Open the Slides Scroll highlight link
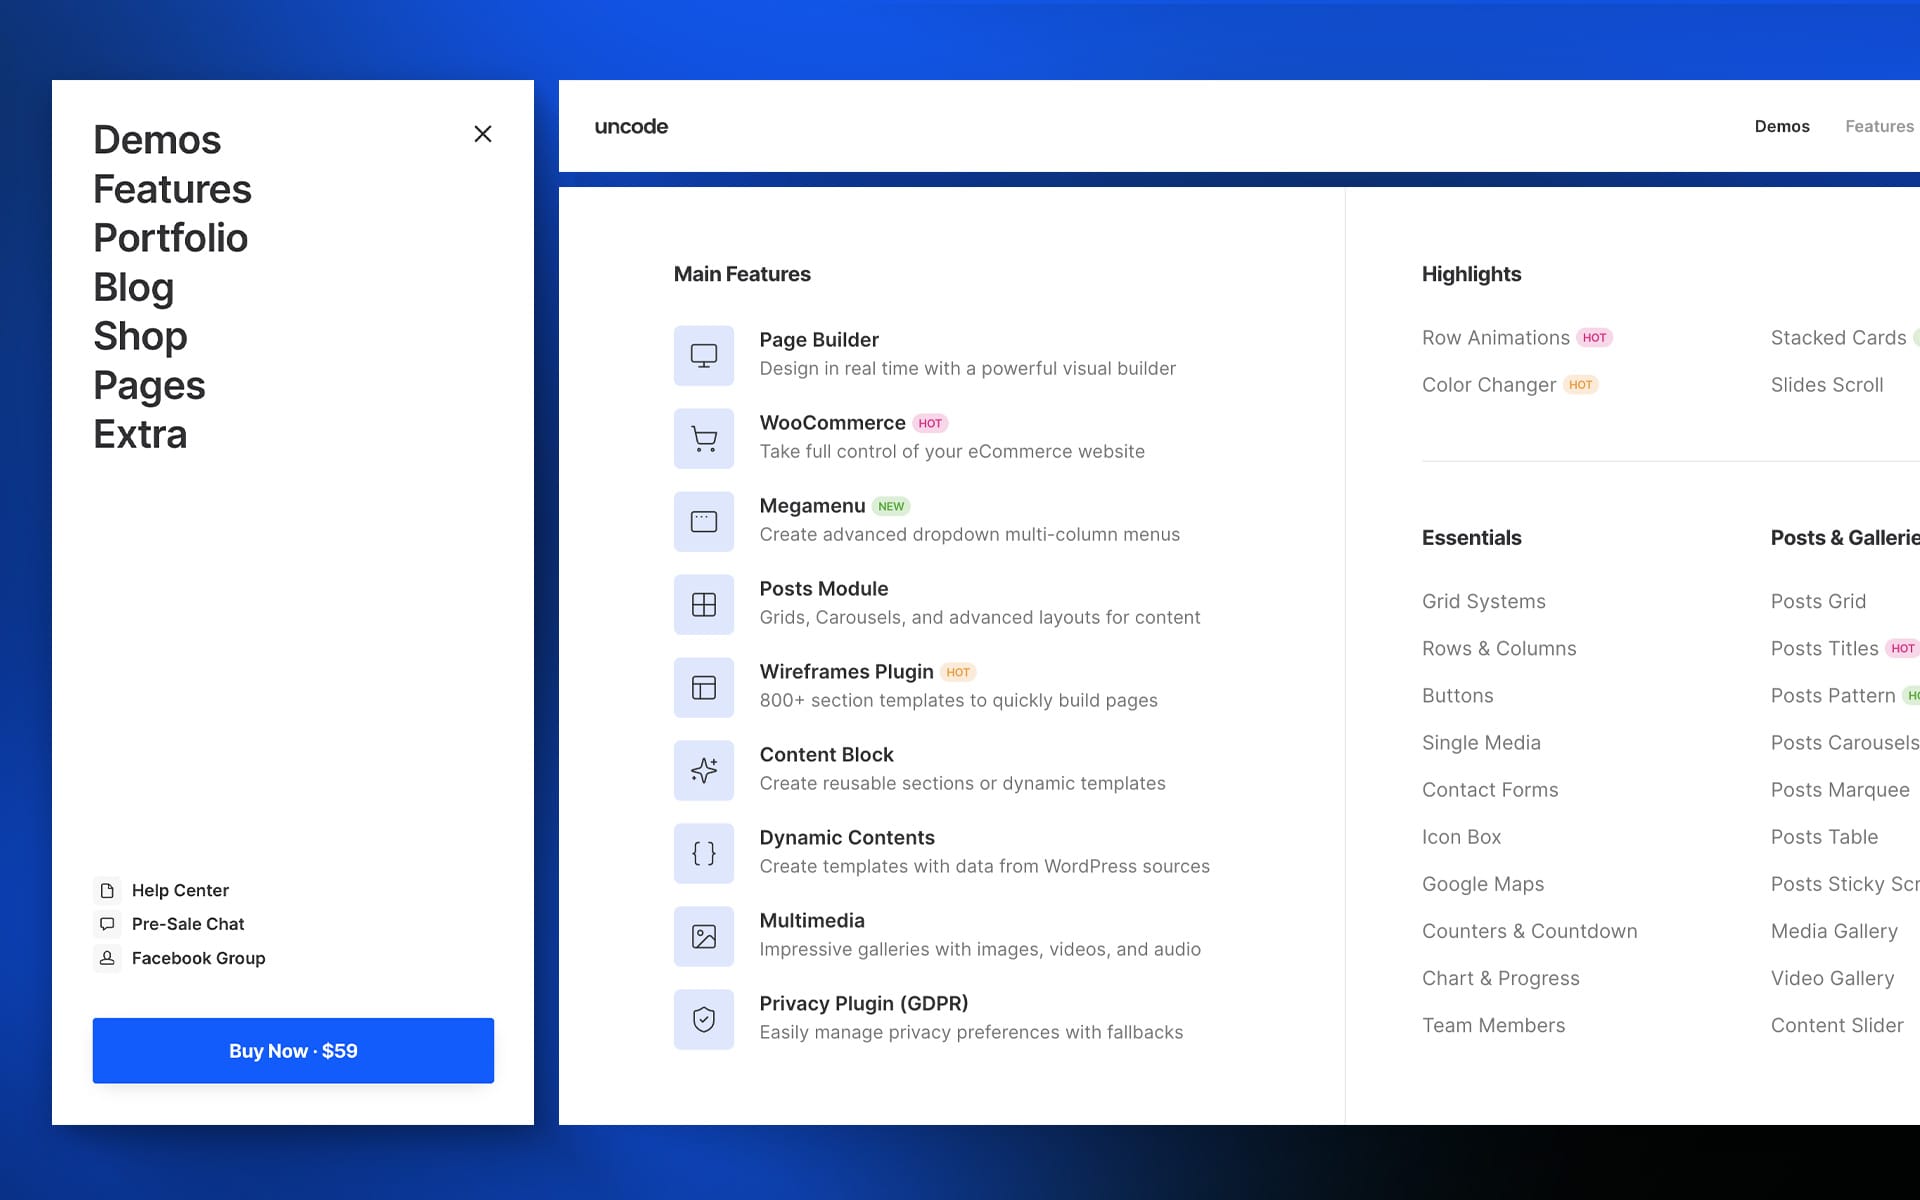This screenshot has height=1200, width=1920. point(1827,385)
